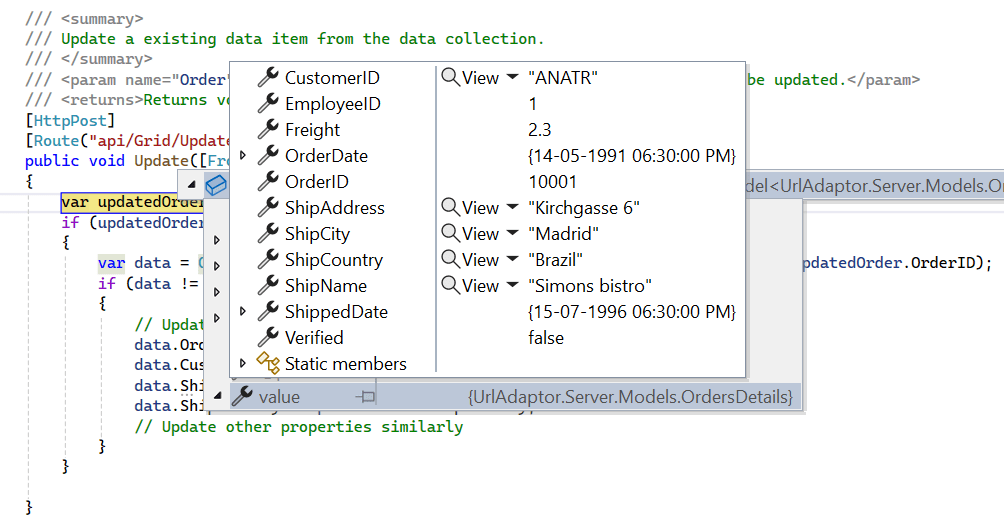Open the View dropdown arrow for ShipAddress
Viewport: 1004px width, 517px height.
tap(511, 208)
